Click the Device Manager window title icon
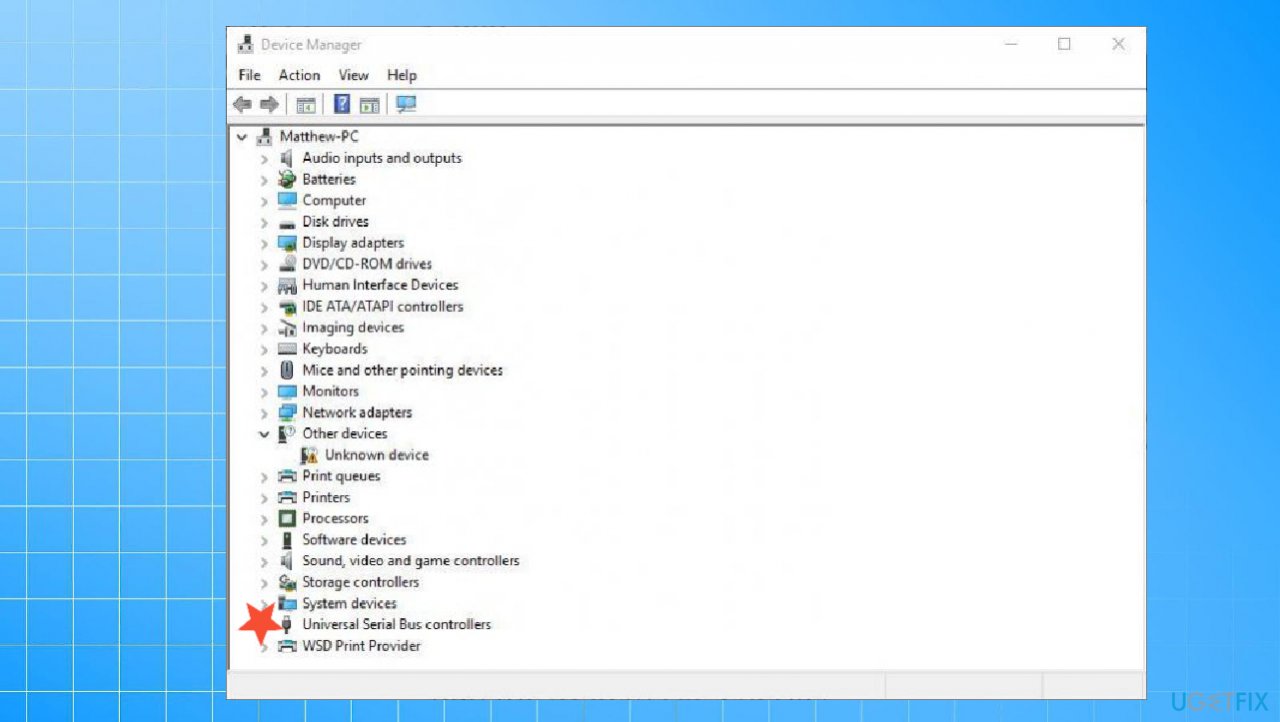Viewport: 1280px width, 722px height. tap(245, 43)
